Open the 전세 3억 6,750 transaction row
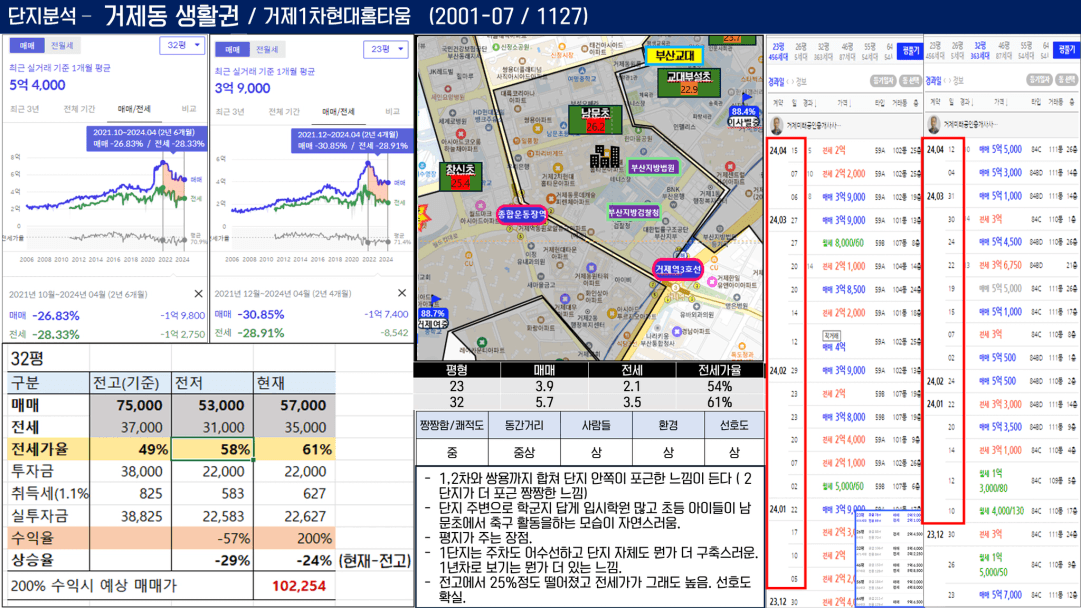Screen dimensions: 1081x608 [1002, 265]
